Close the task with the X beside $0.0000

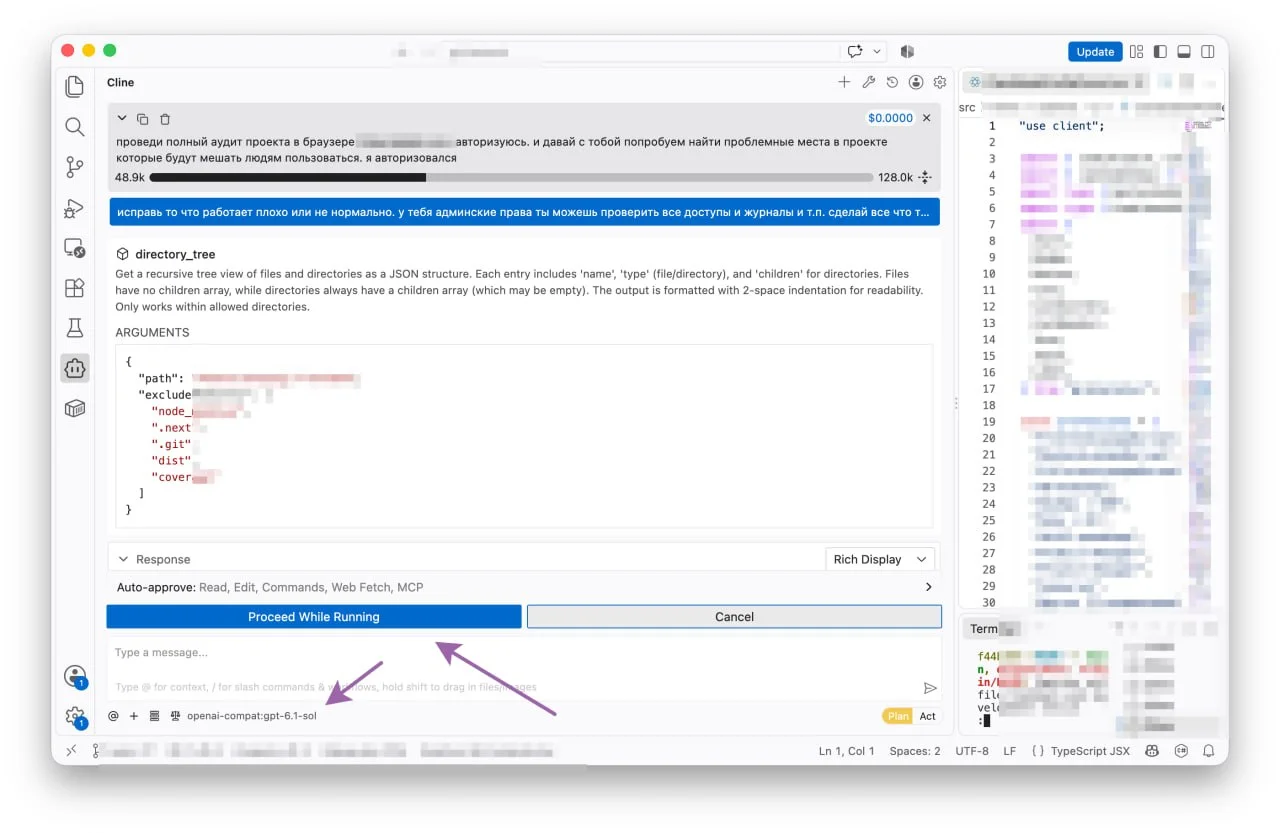(927, 118)
